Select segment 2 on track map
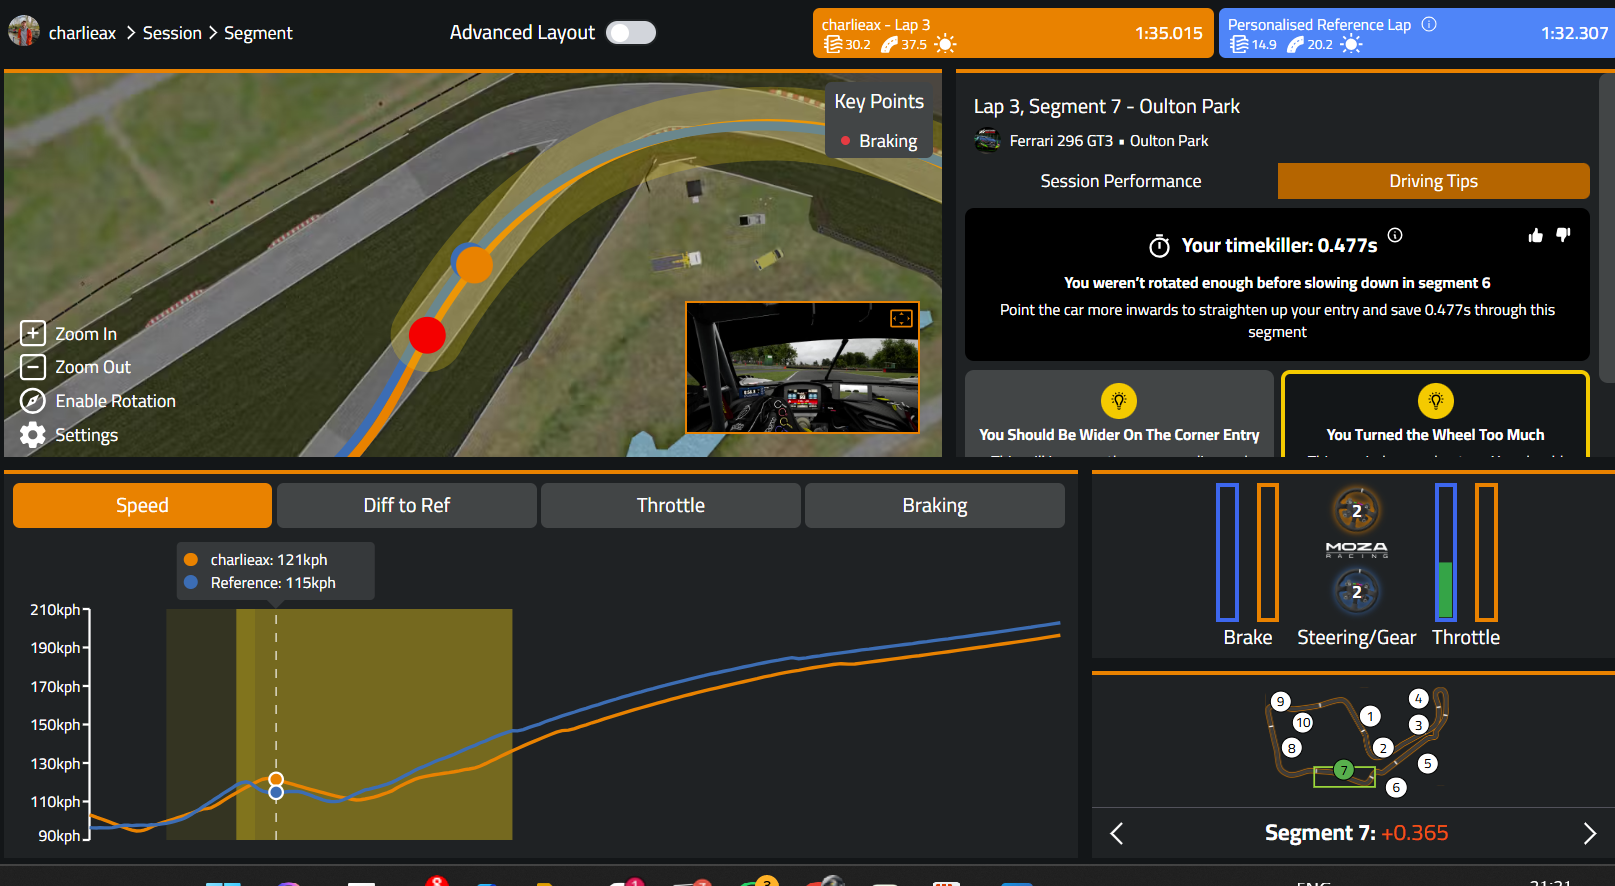The height and width of the screenshot is (886, 1615). click(x=1383, y=747)
